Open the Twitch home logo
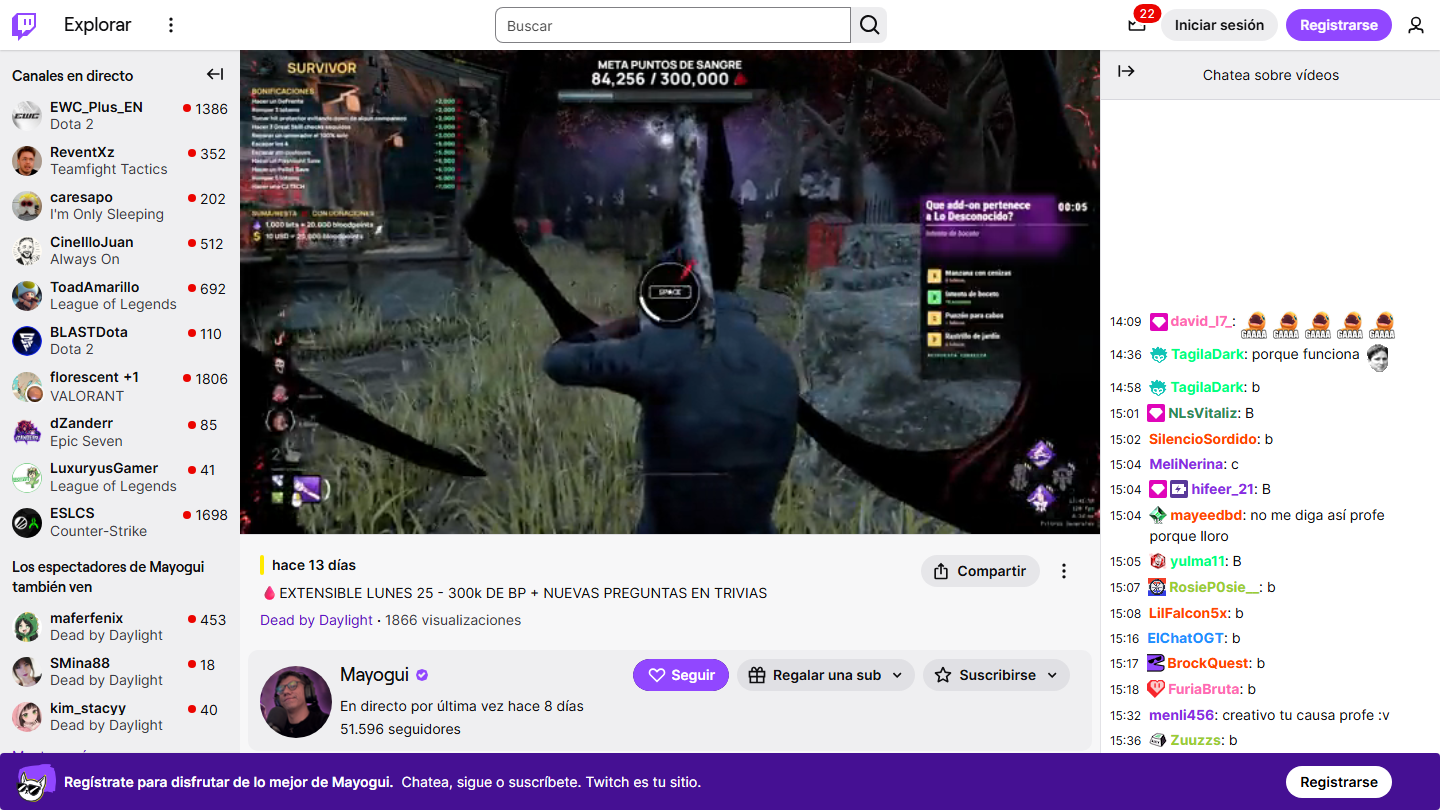1440x810 pixels. click(24, 25)
